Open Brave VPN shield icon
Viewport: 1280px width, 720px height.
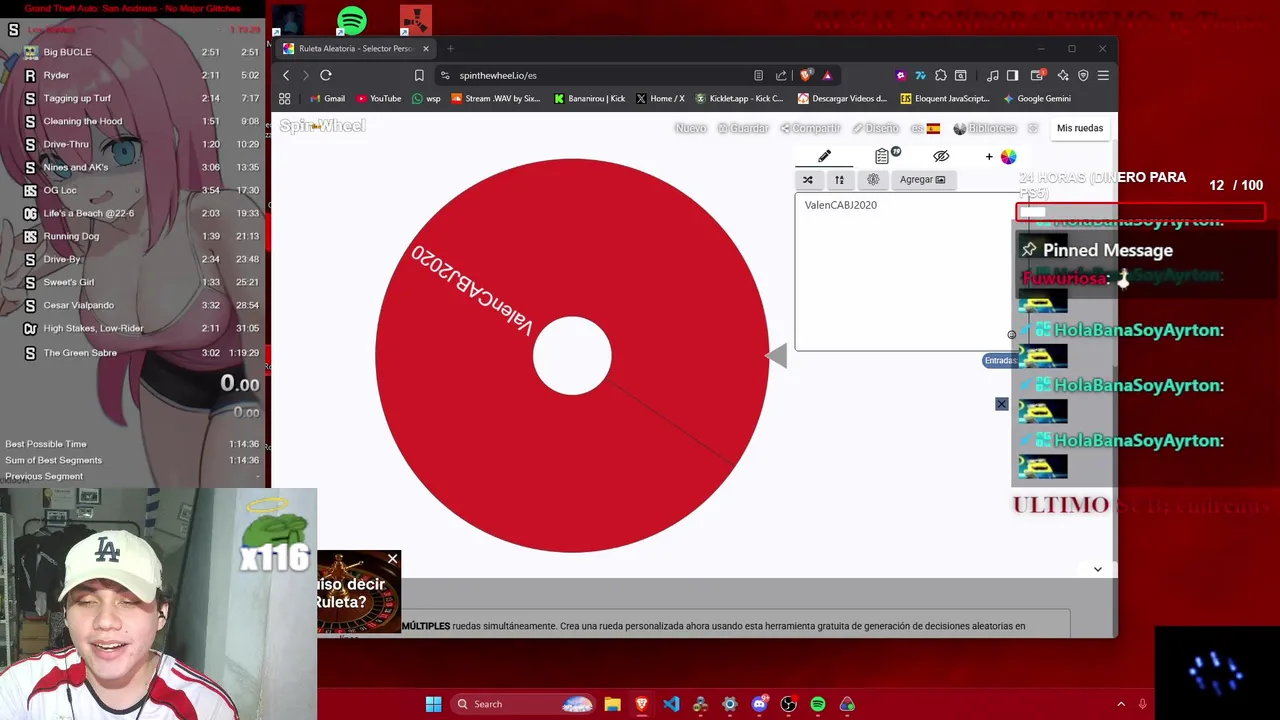coord(1083,75)
